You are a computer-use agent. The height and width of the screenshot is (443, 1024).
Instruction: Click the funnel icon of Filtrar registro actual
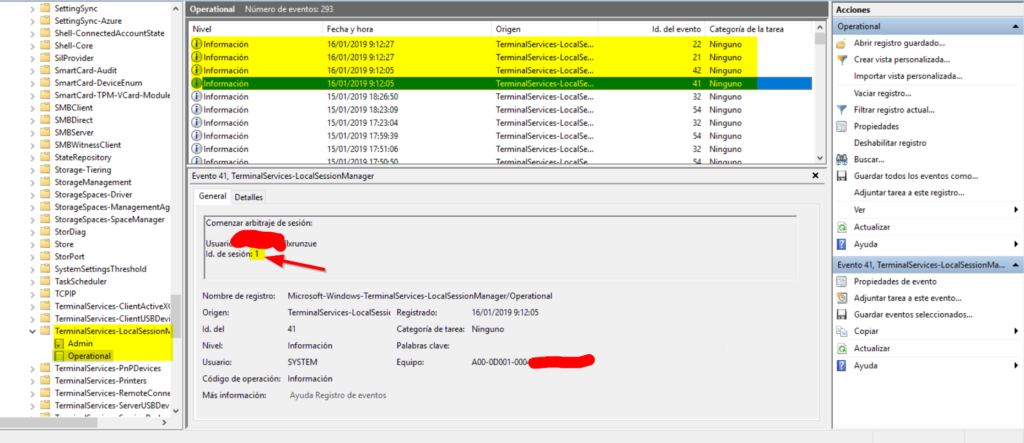pos(842,110)
